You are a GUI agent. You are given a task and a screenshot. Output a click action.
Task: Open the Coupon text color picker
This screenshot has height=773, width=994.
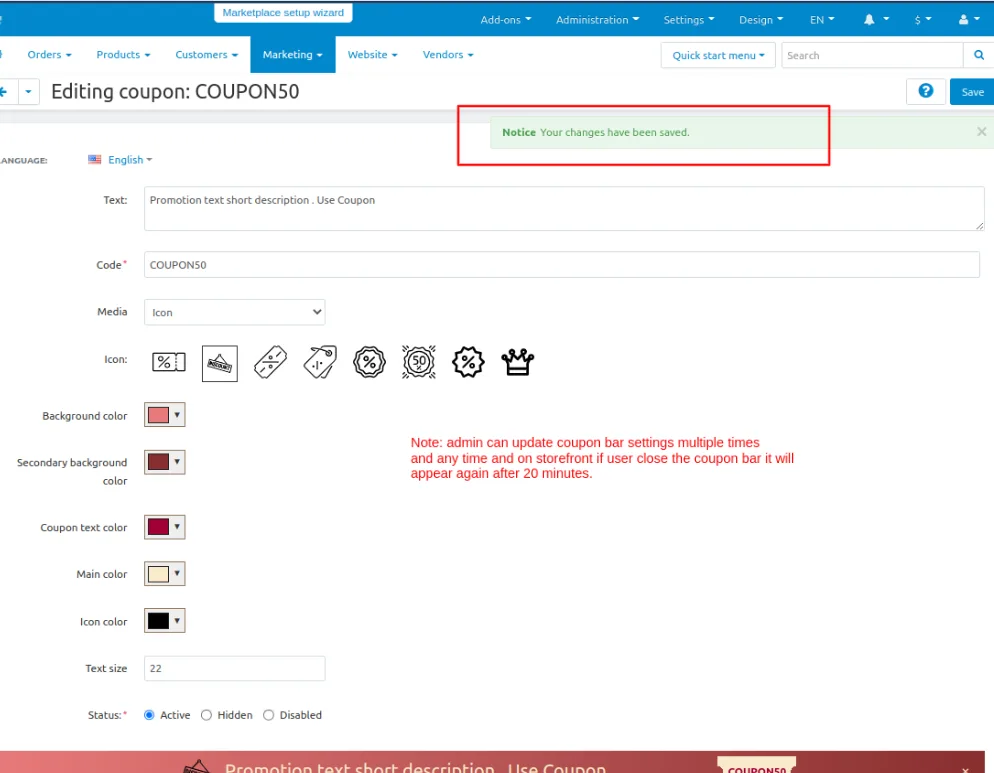(165, 527)
